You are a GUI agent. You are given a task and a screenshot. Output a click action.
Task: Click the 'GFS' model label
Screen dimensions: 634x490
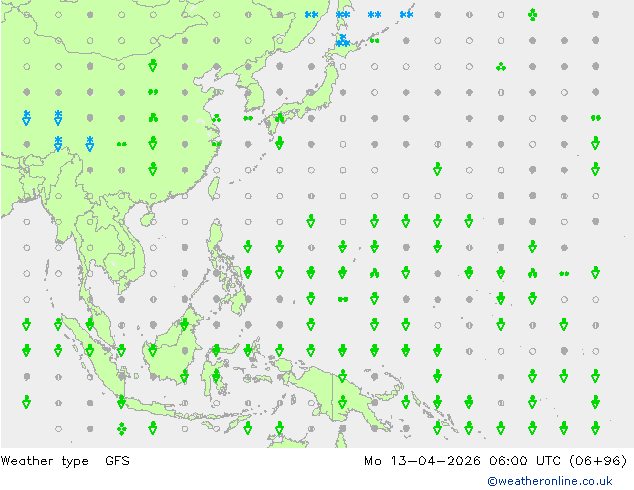click(117, 460)
